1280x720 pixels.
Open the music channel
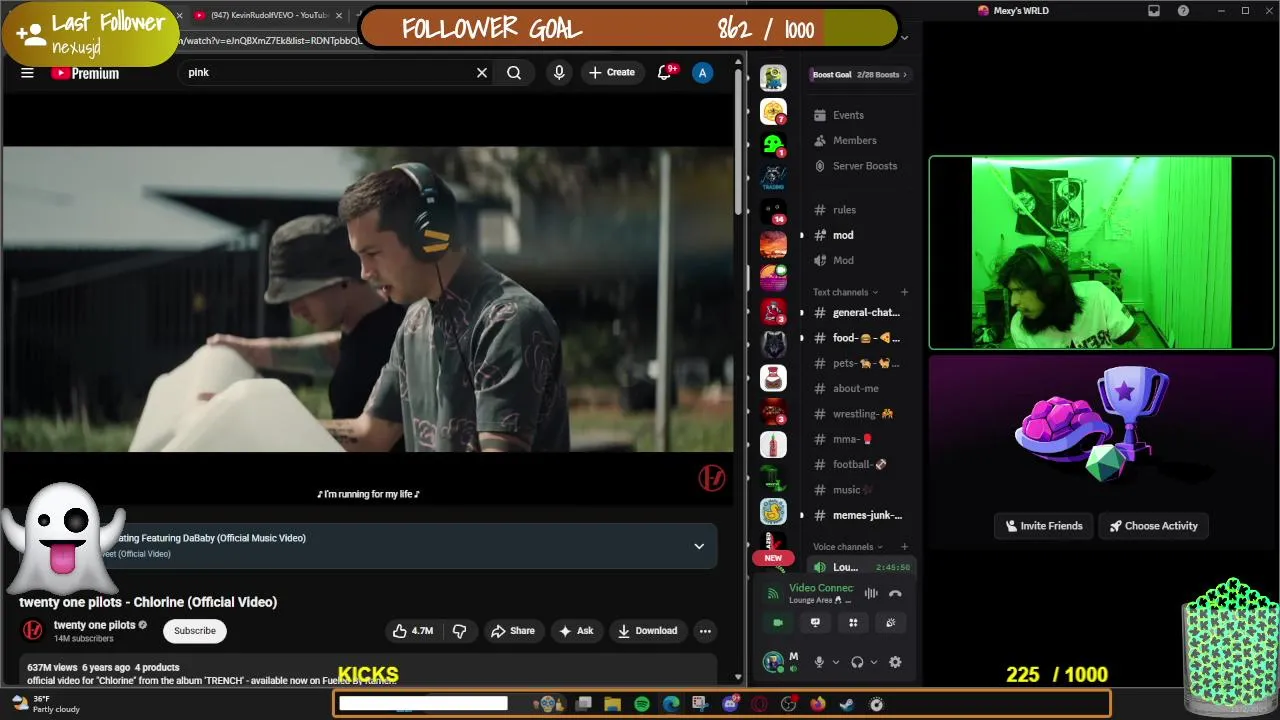852,490
